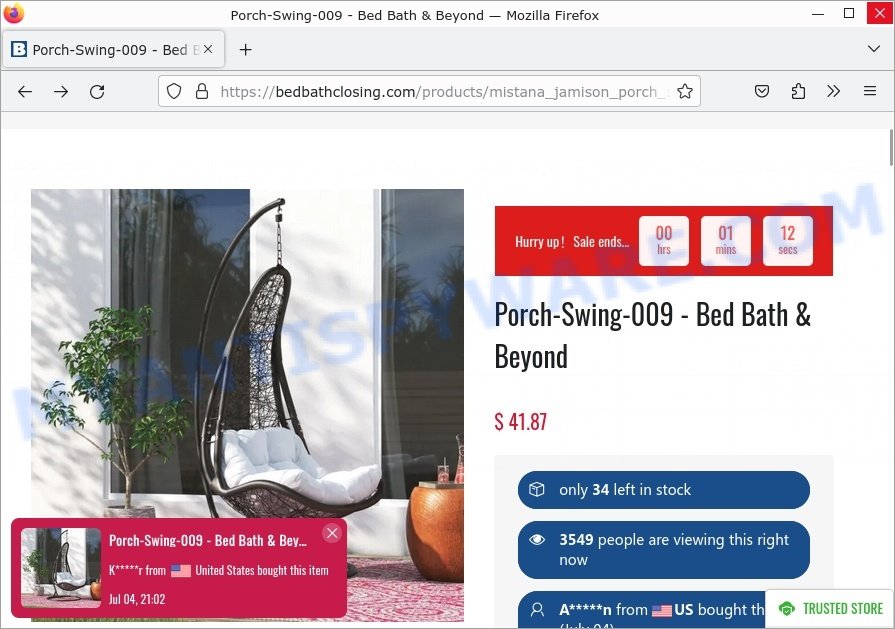This screenshot has height=629, width=895.
Task: Click the bedbathclosing.com URL address field
Action: [x=441, y=91]
